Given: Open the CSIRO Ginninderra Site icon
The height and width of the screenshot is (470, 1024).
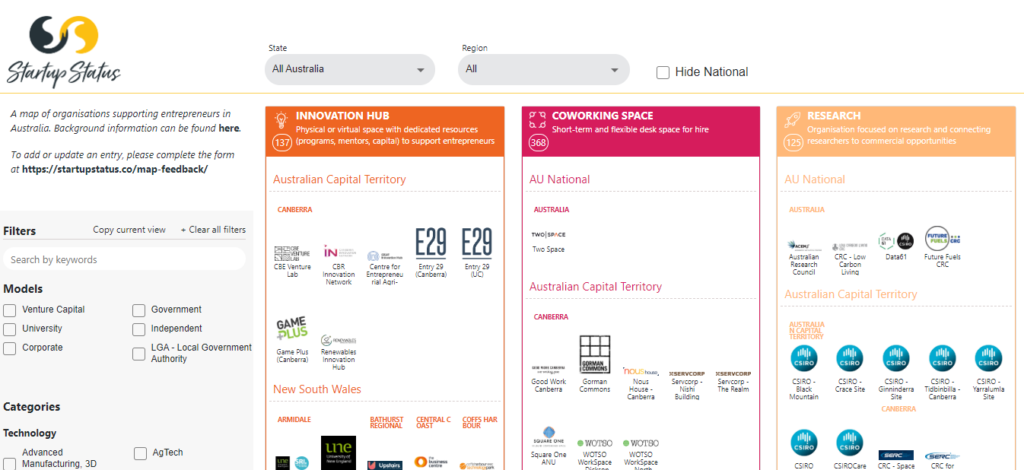Looking at the screenshot, I should click(x=896, y=359).
